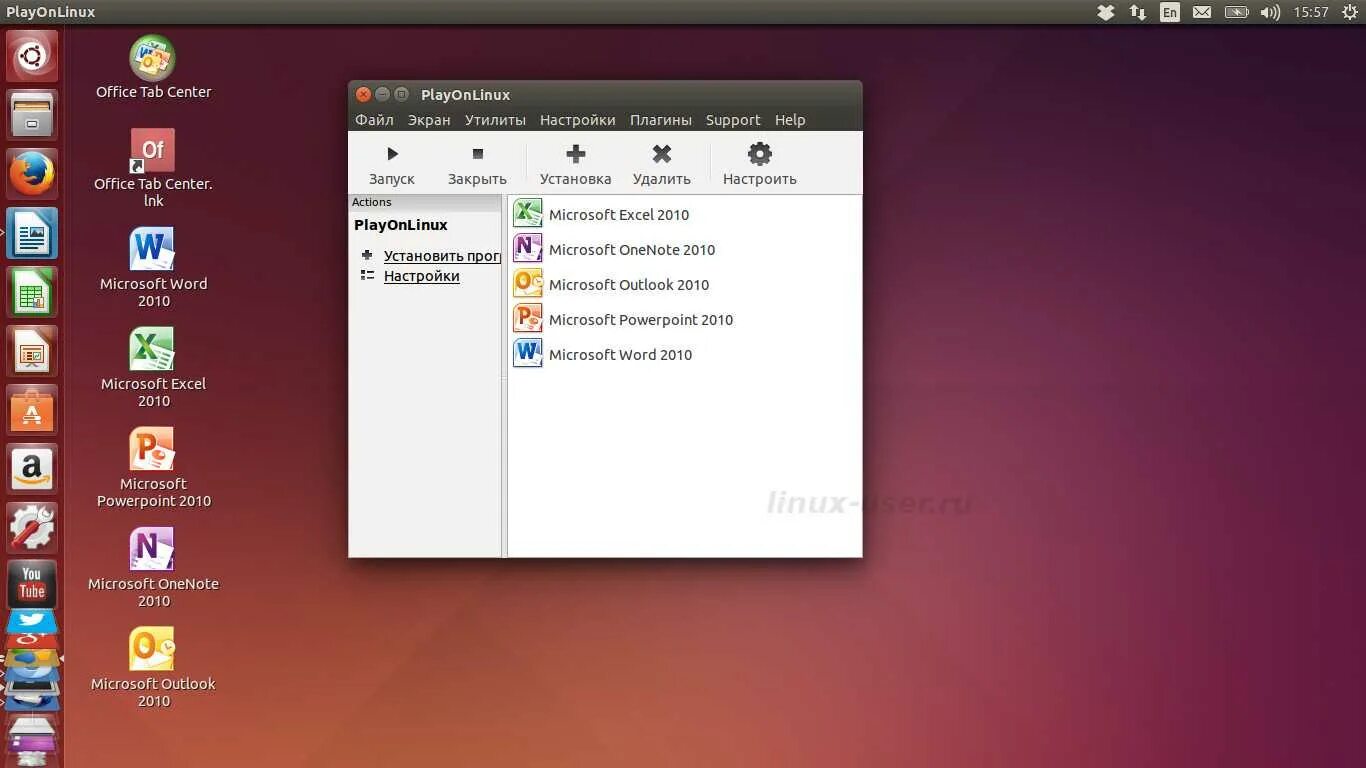1366x768 pixels.
Task: Click the Actions panel header
Action: coord(424,202)
